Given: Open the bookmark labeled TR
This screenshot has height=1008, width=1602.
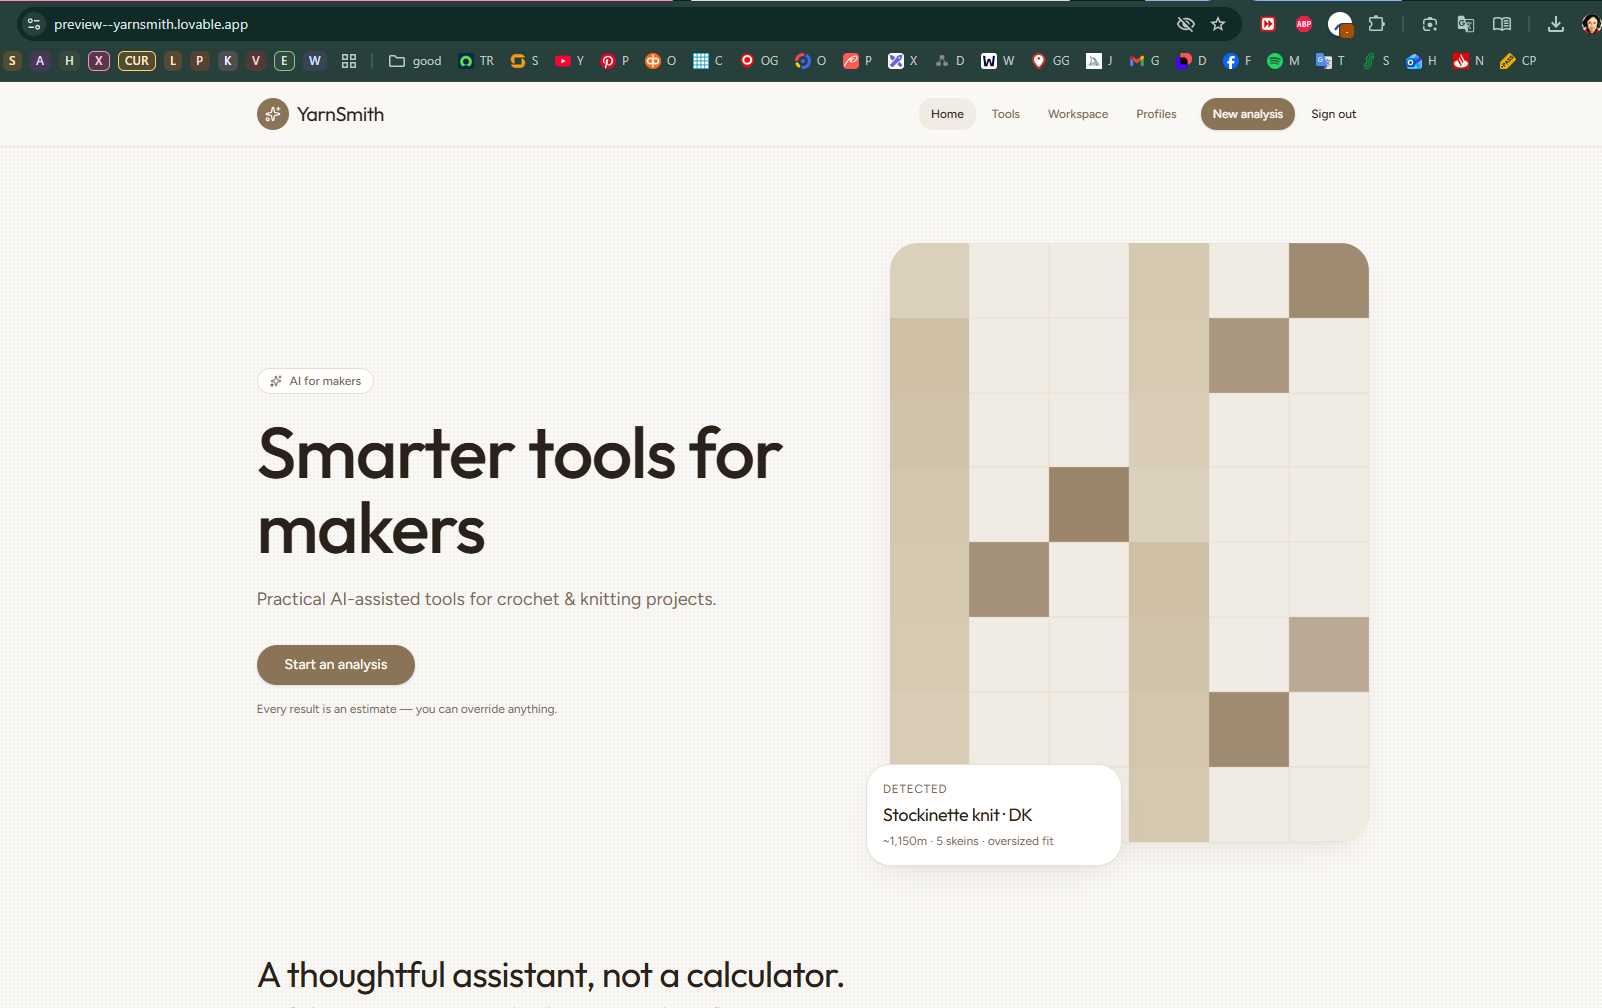Looking at the screenshot, I should 477,61.
